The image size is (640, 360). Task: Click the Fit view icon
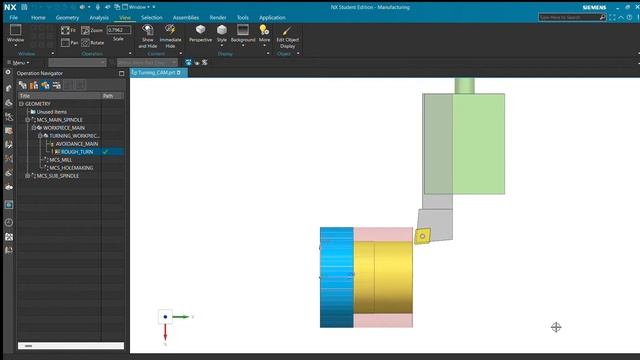point(65,30)
